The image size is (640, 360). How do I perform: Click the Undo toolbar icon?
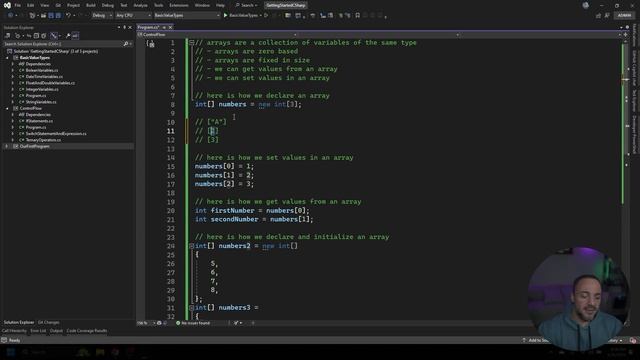point(68,16)
